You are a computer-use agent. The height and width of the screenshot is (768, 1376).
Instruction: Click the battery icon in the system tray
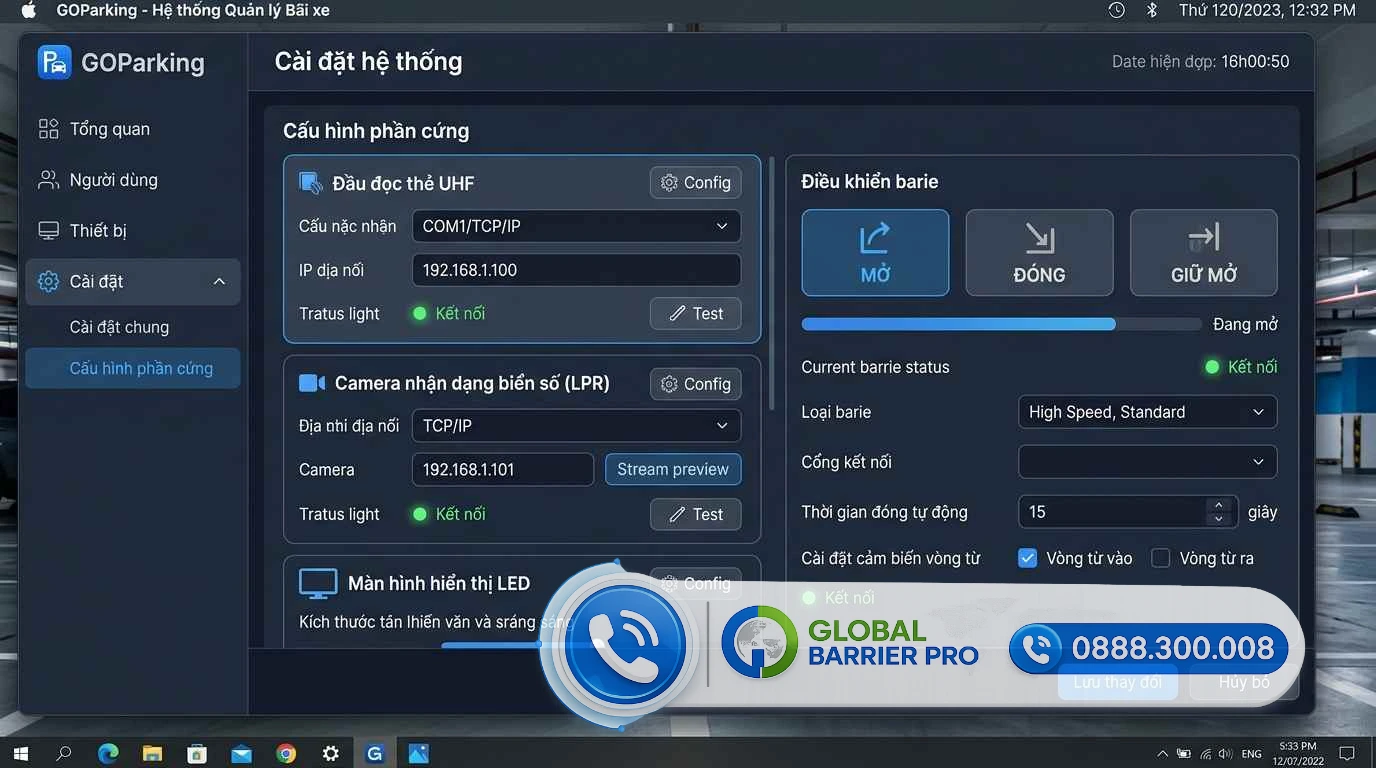point(1184,753)
